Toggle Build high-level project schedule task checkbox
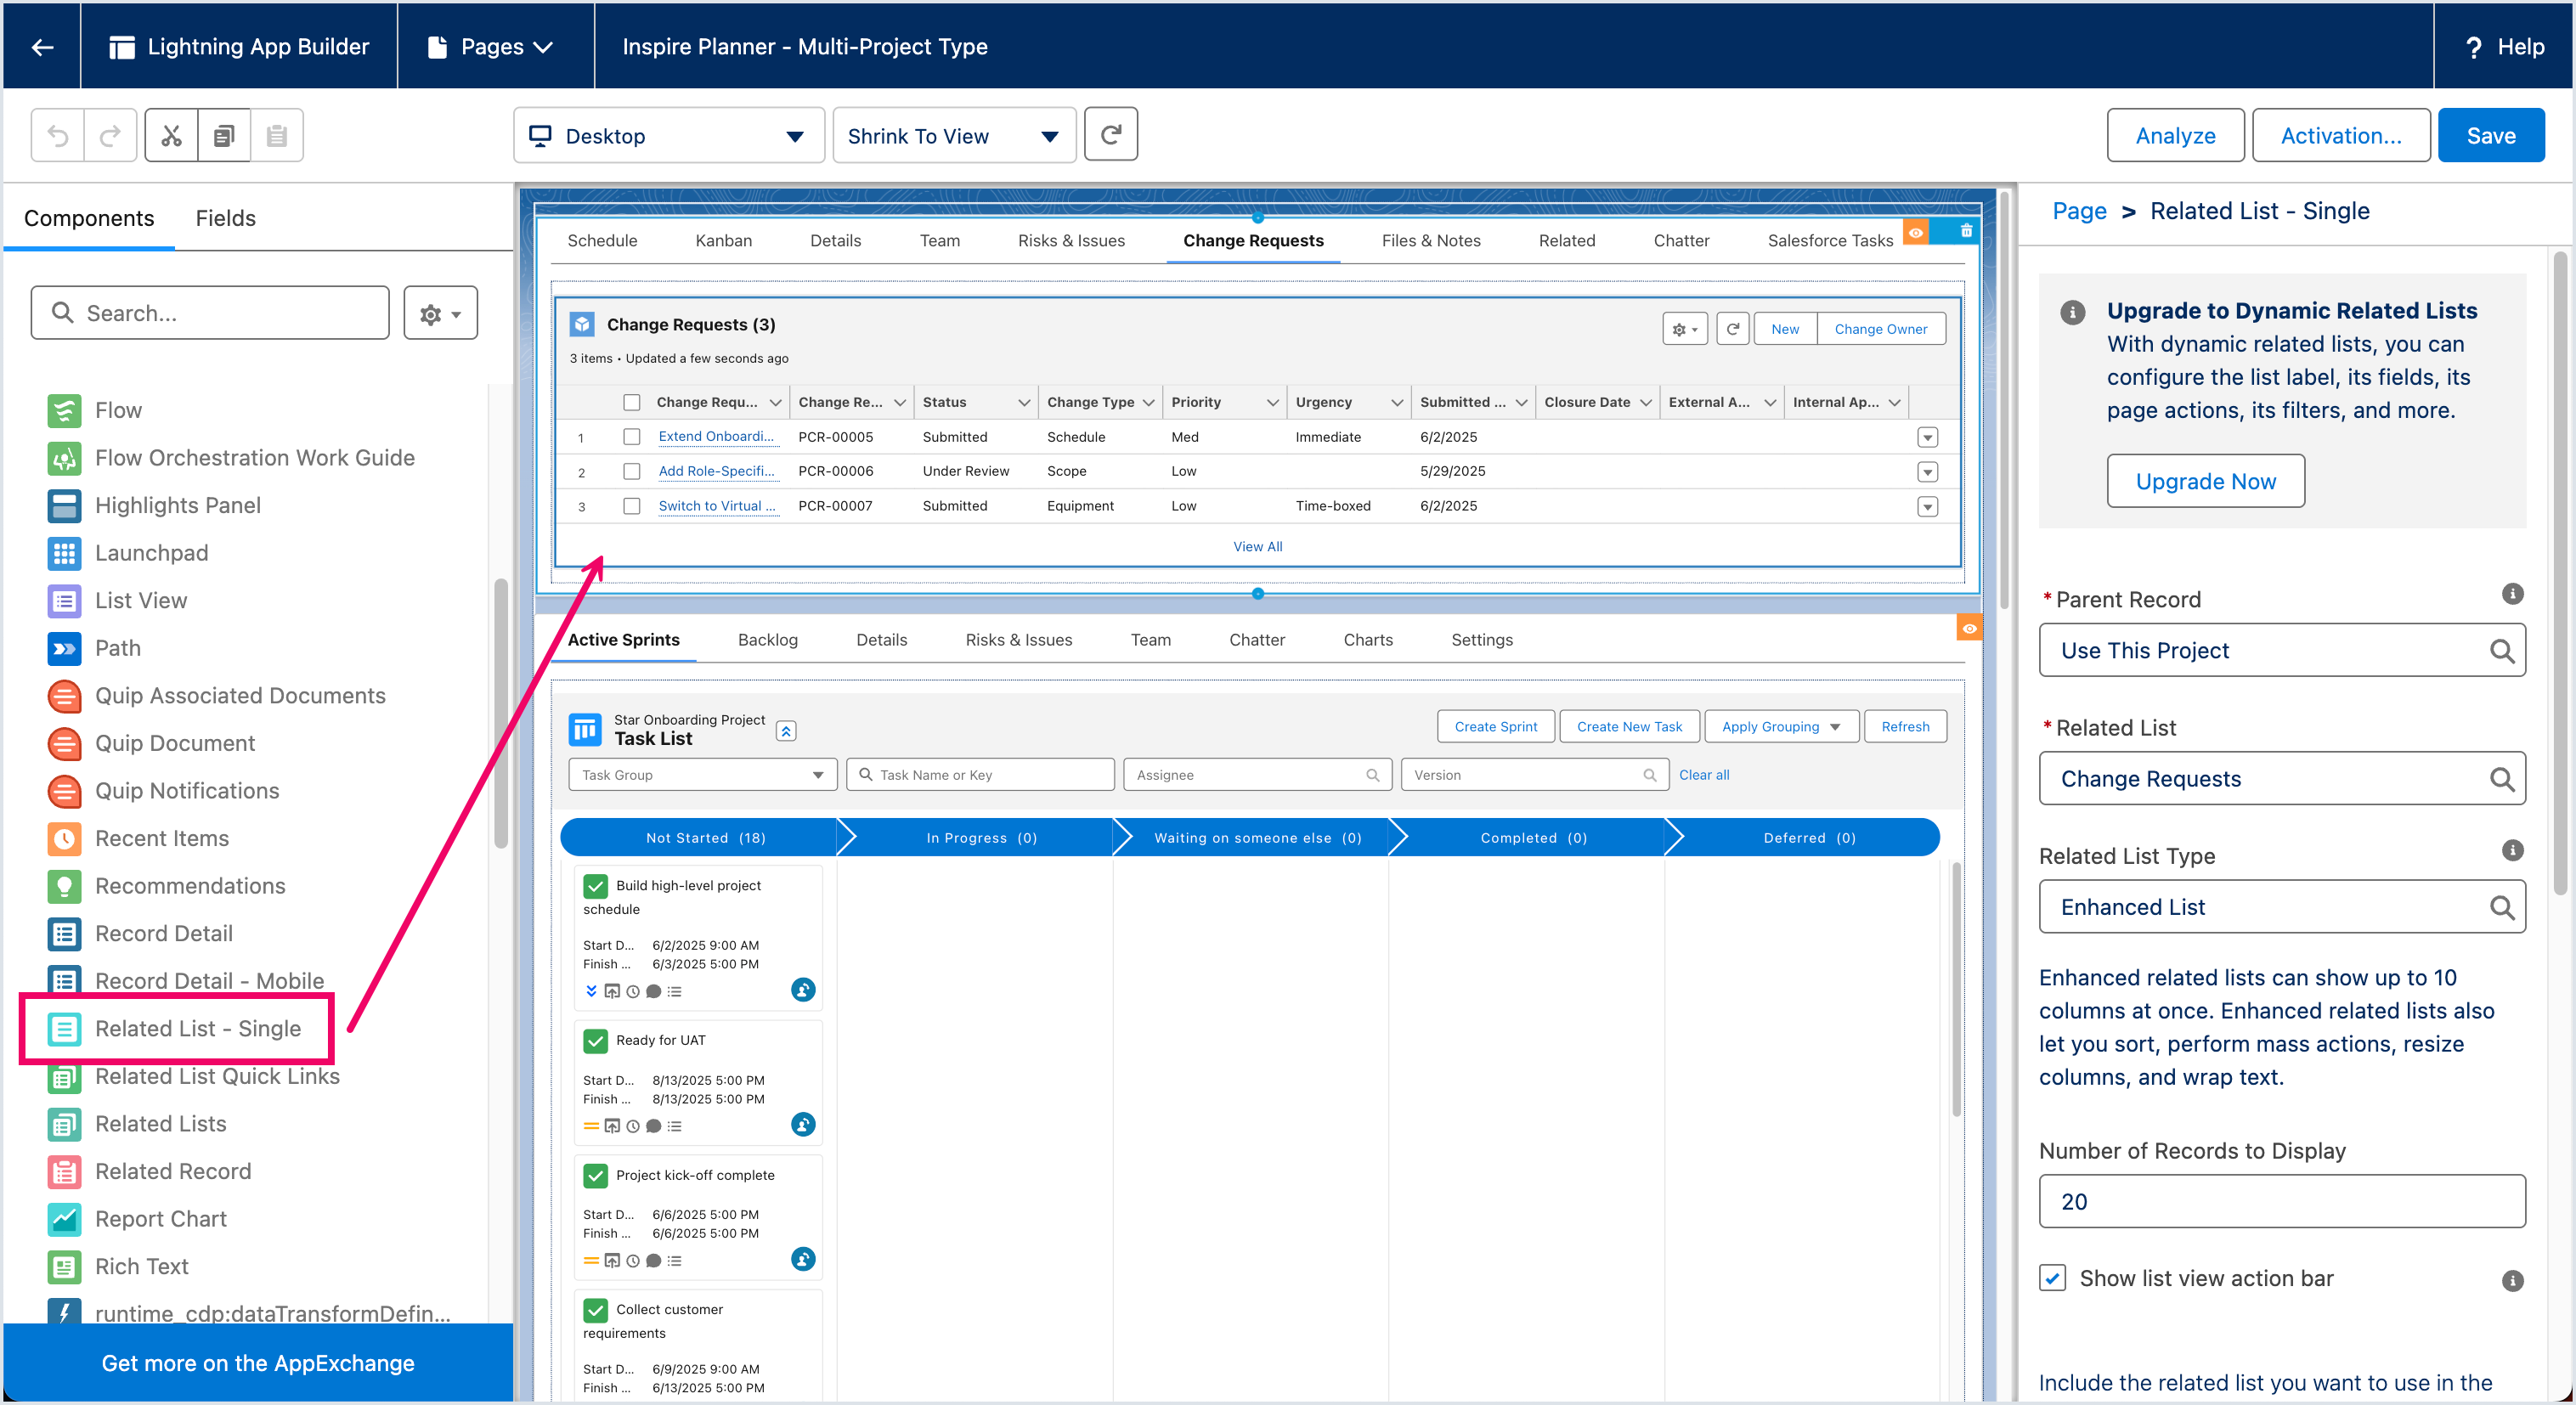Image resolution: width=2576 pixels, height=1405 pixels. pyautogui.click(x=595, y=886)
